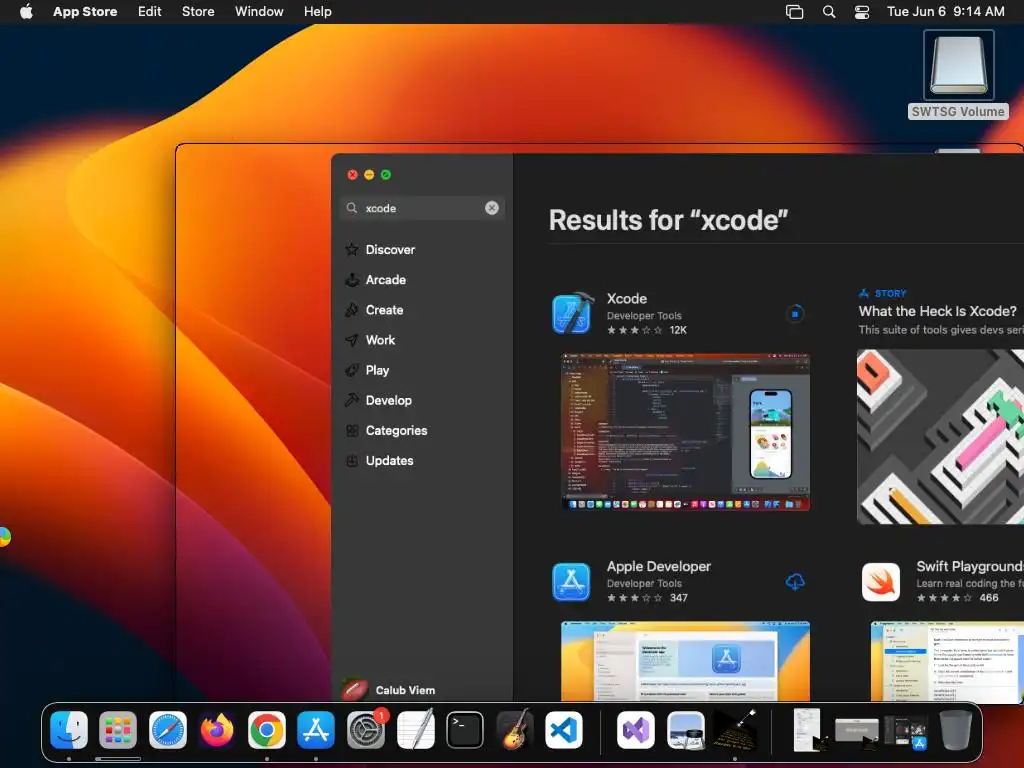
Task: Go to the Work section
Action: (x=380, y=340)
